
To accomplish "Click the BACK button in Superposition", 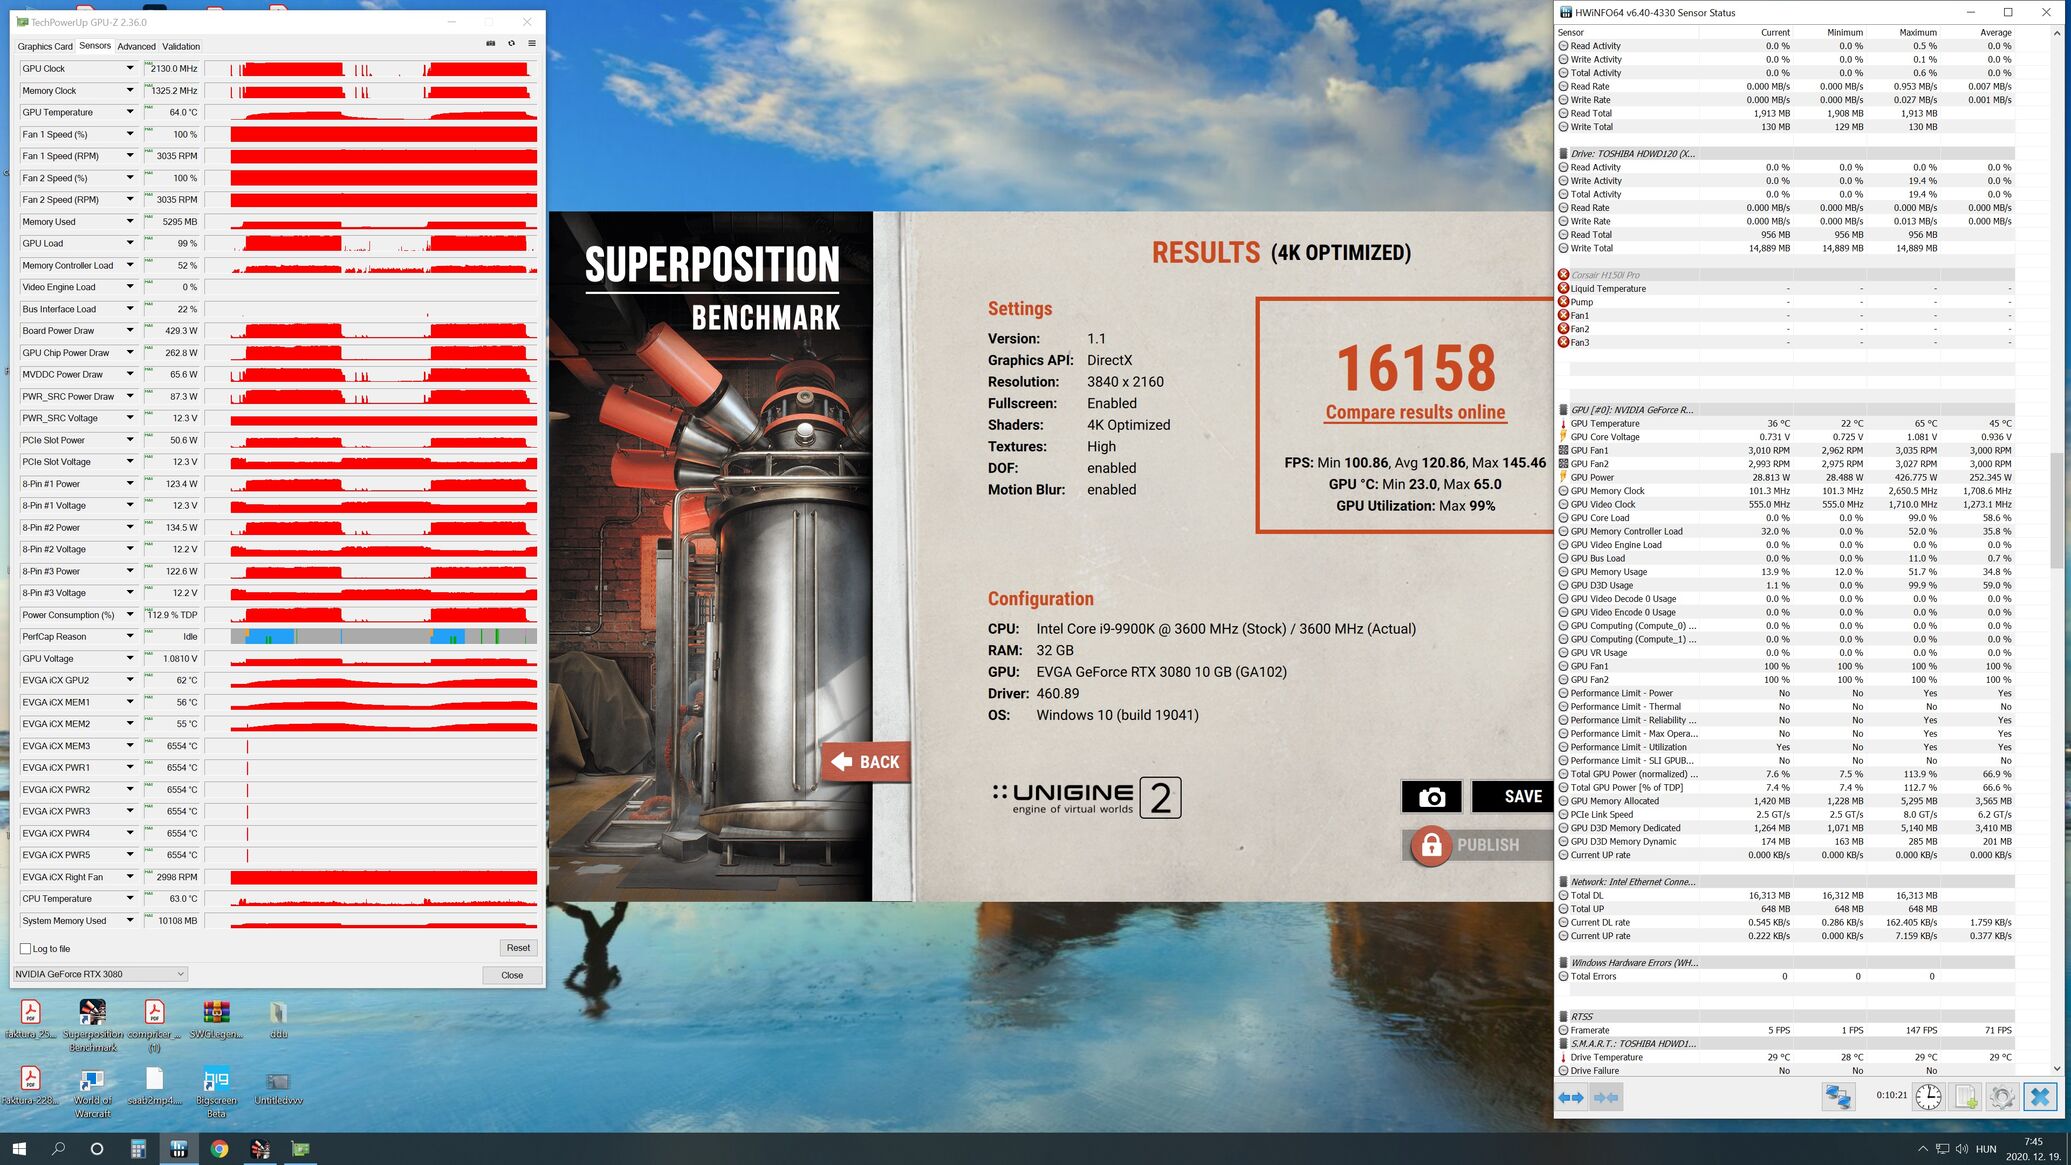I will pos(866,762).
